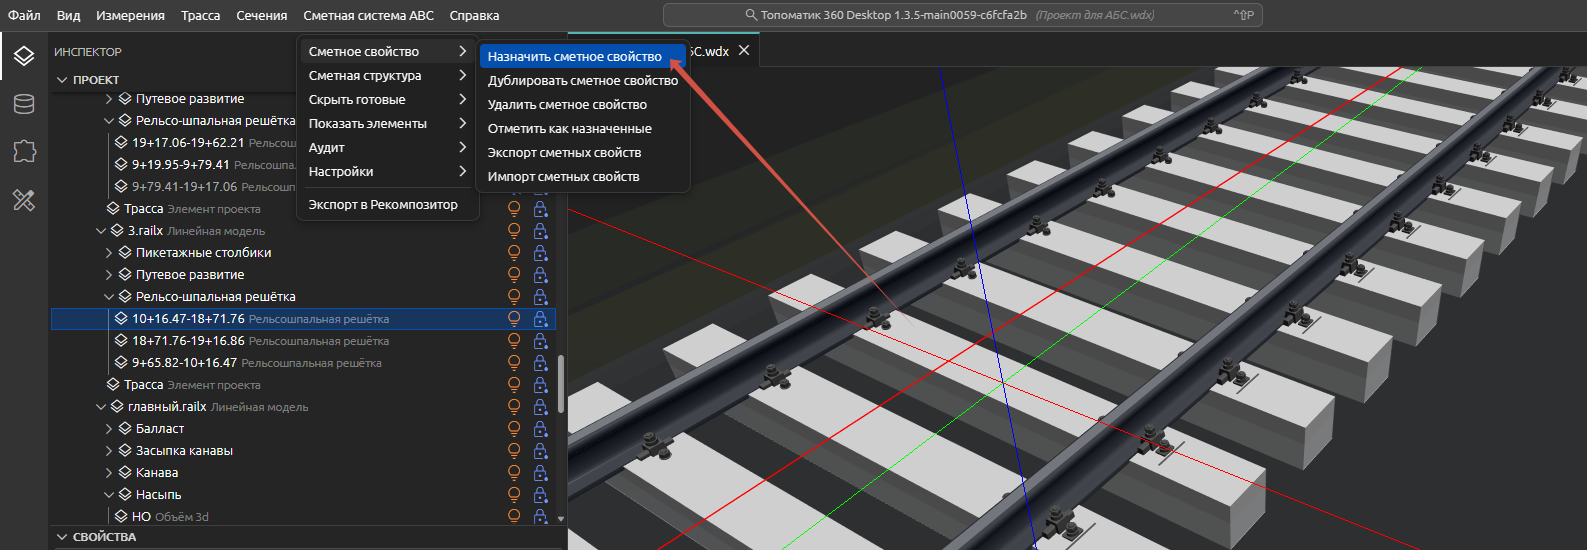The image size is (1587, 550).
Task: Collapse the 3.railx tree node
Action: coord(101,231)
